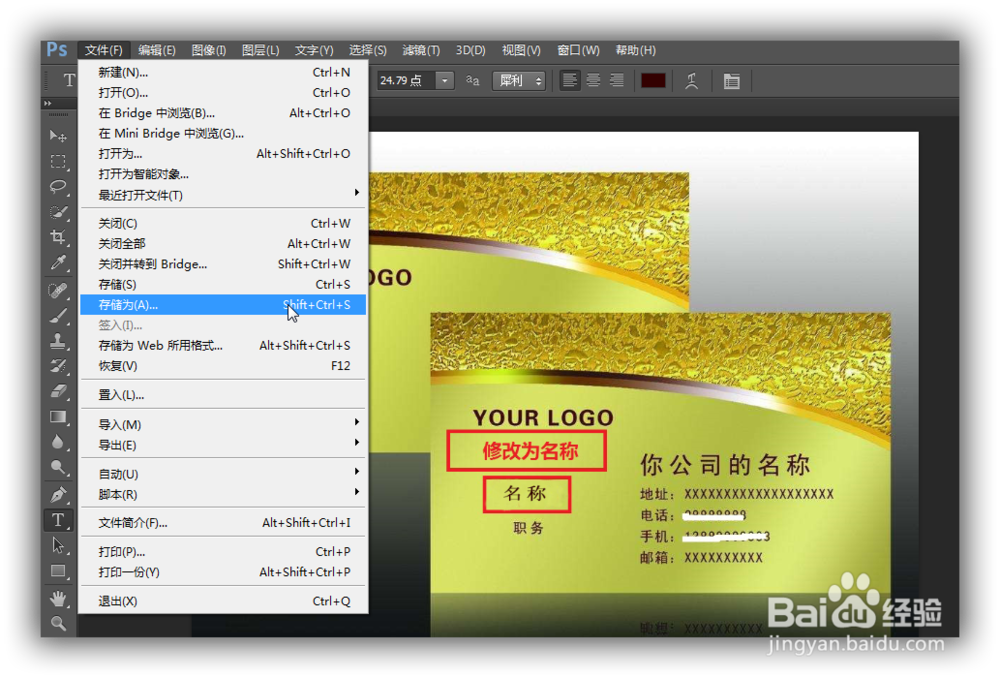Select the Spot Healing Brush tool
The height and width of the screenshot is (678, 1000).
click(58, 291)
